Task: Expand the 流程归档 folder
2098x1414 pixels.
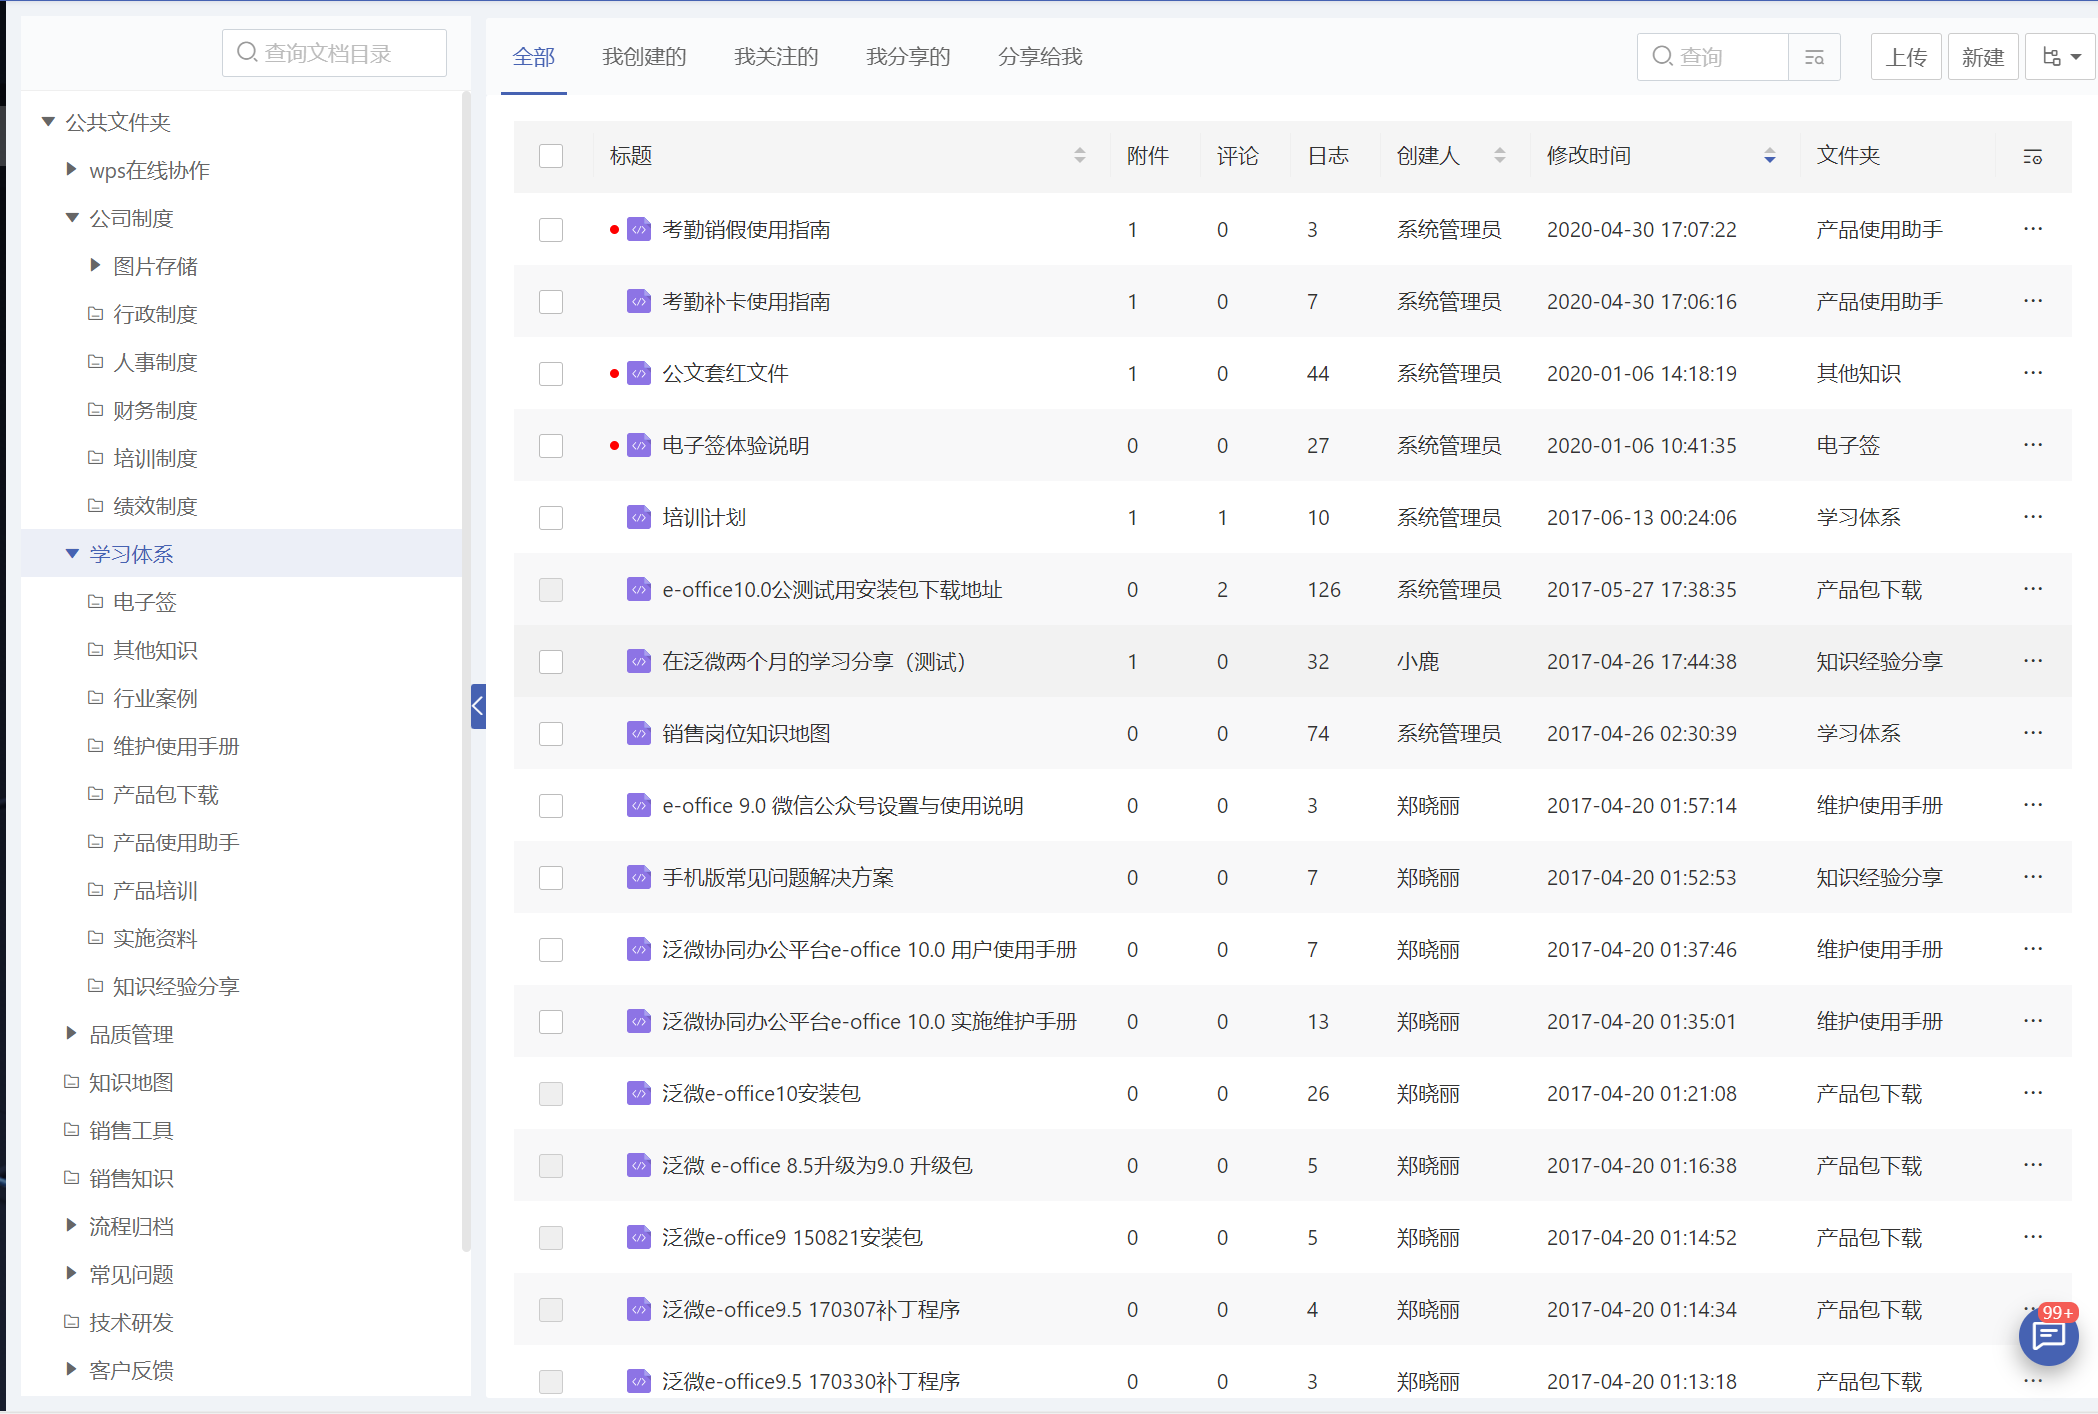Action: 71,1225
